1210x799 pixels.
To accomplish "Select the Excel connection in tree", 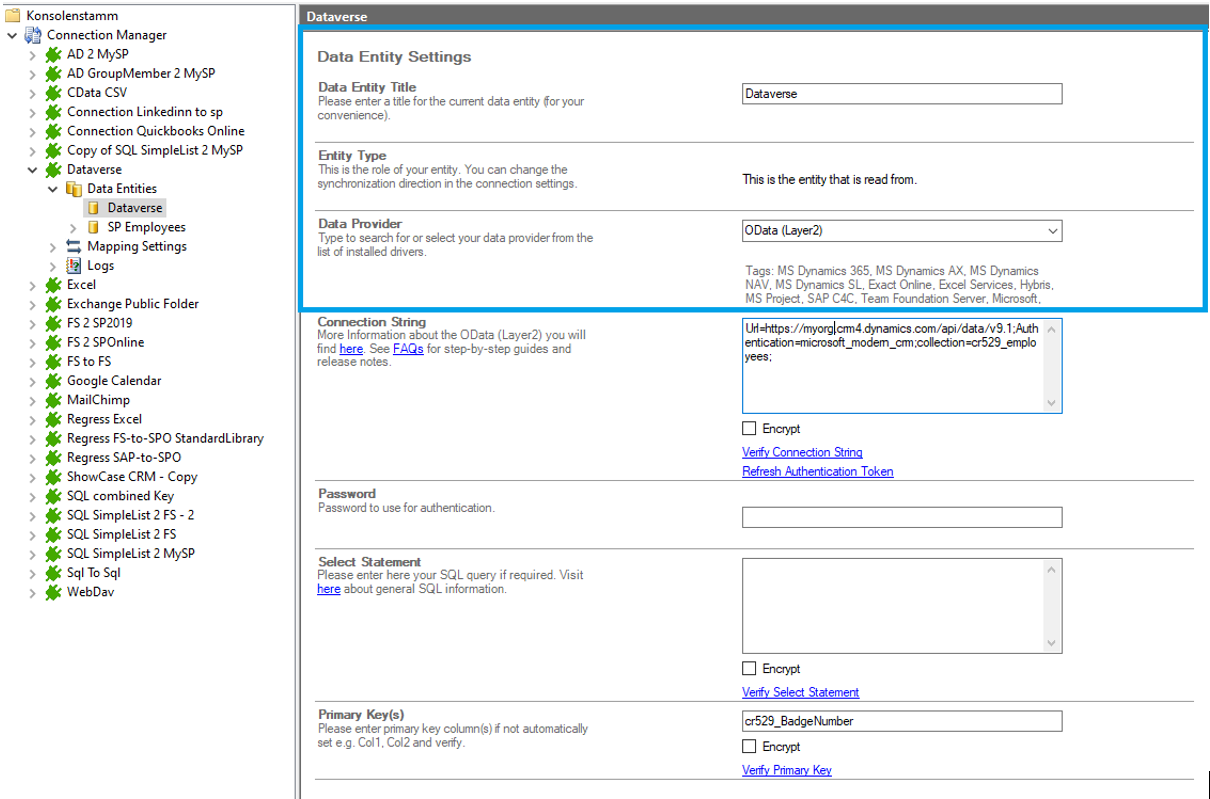I will [x=81, y=285].
